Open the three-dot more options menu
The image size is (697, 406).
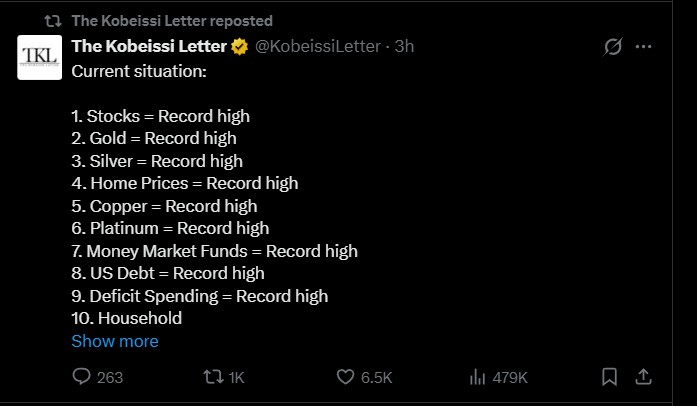[x=644, y=47]
